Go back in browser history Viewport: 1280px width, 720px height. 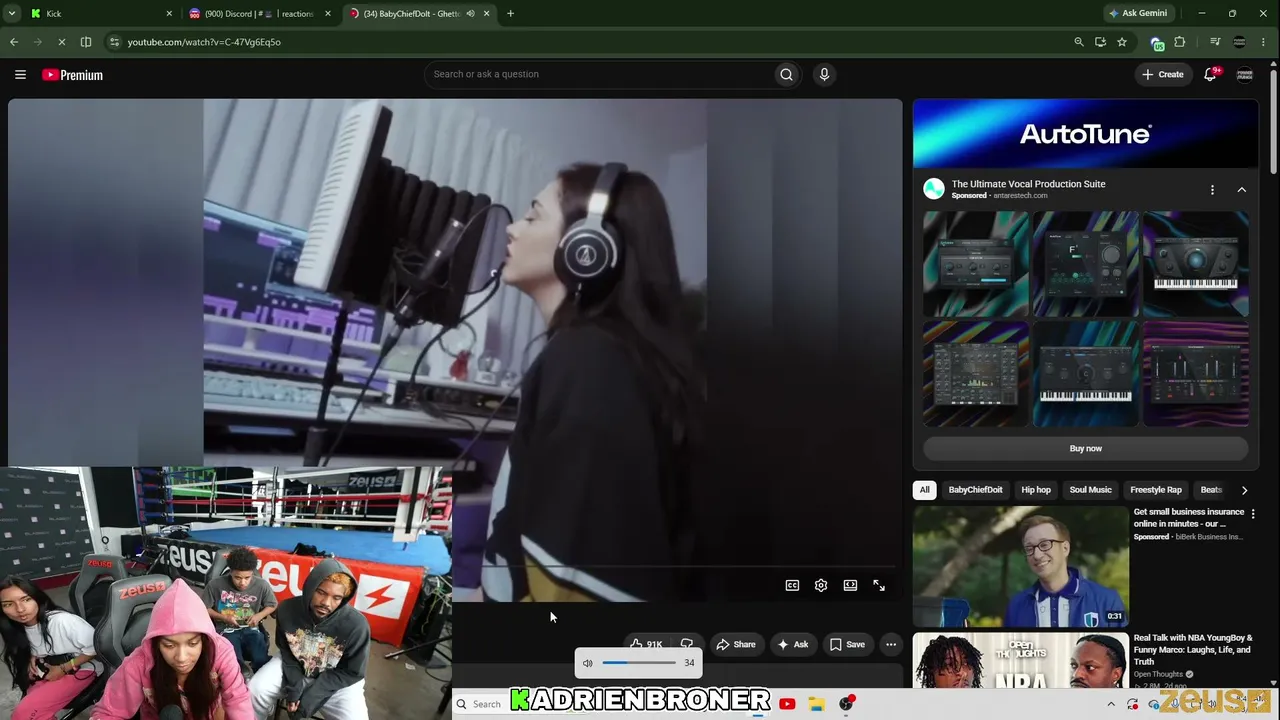[x=14, y=42]
